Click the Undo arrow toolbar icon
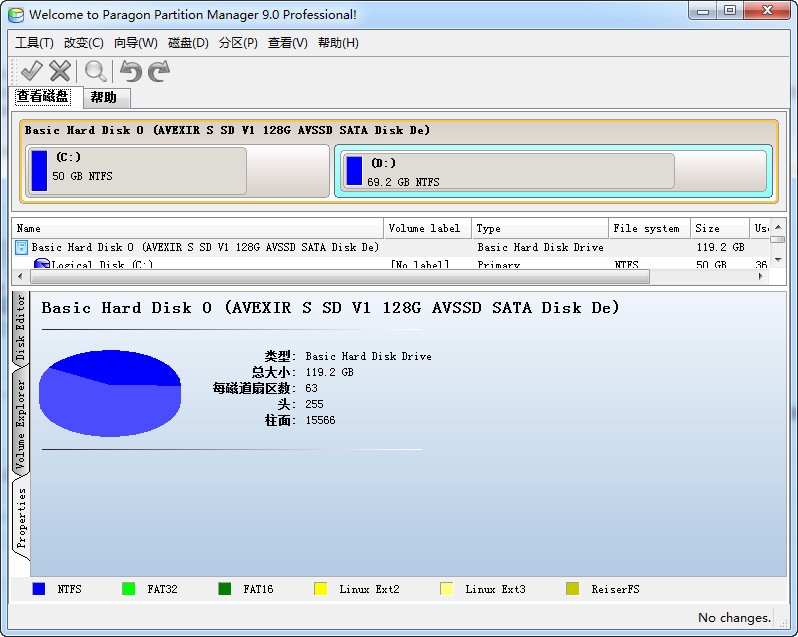 pos(131,71)
